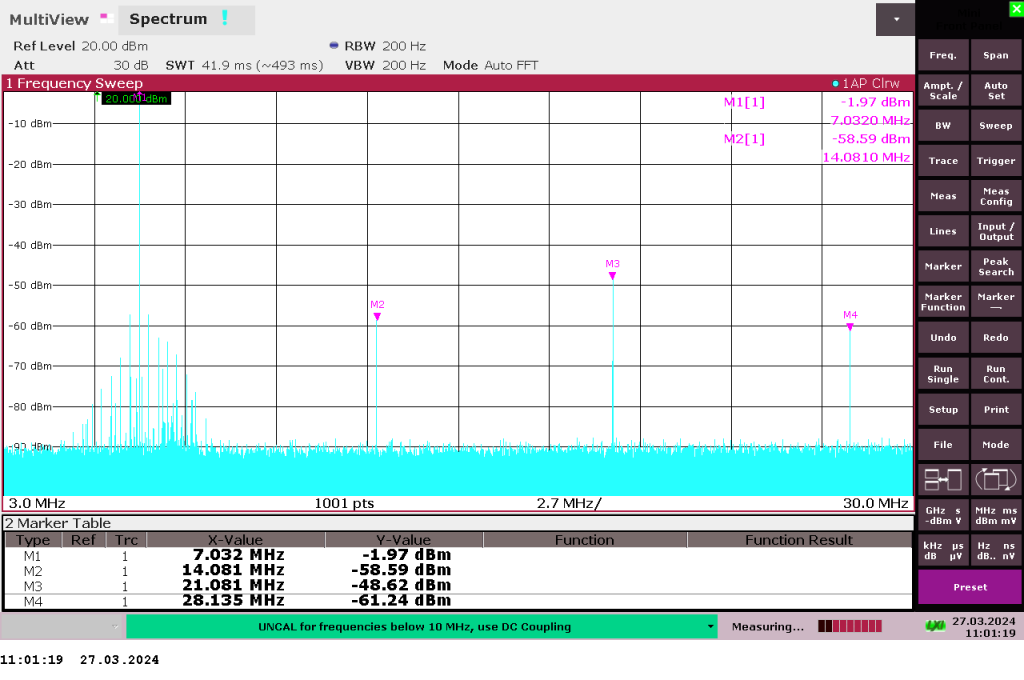
Task: Expand the UNCAL status message dropdown
Action: click(711, 626)
